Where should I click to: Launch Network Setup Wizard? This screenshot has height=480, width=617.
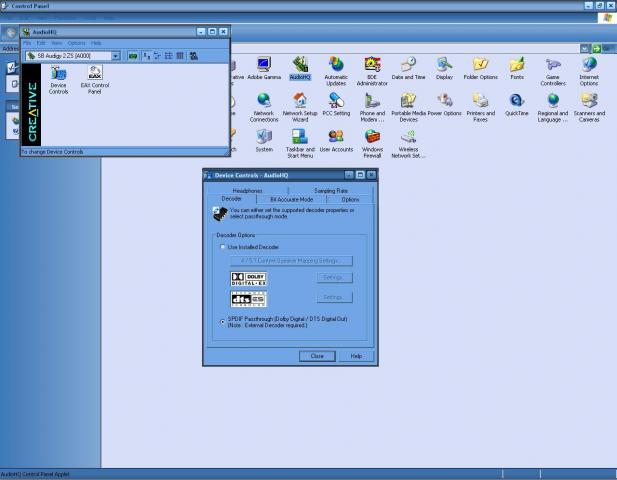[300, 108]
